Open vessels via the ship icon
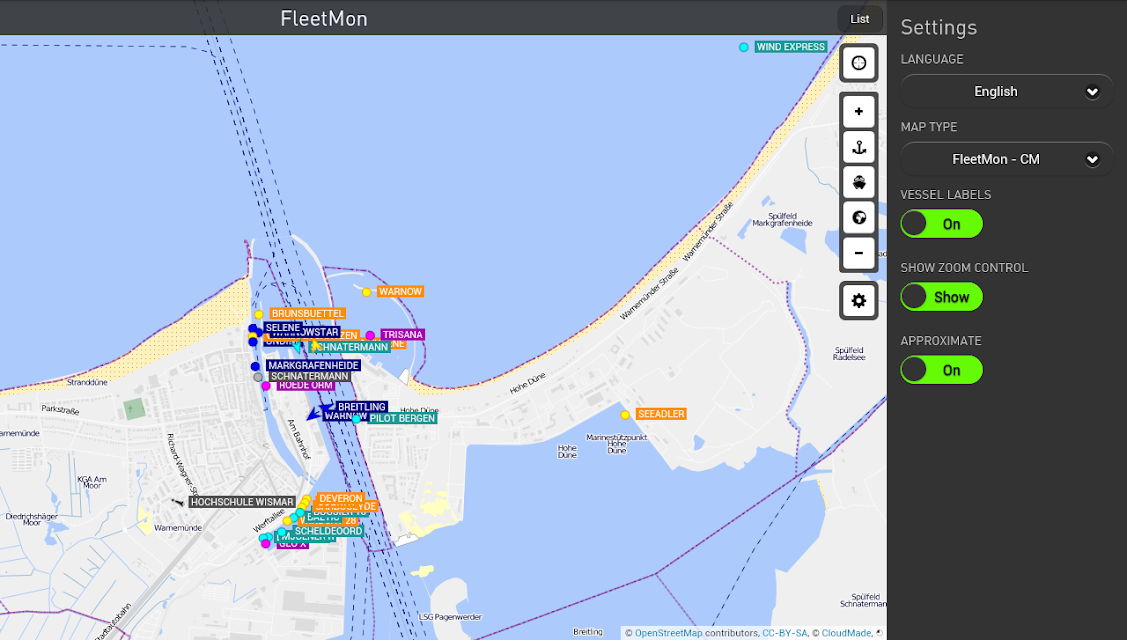The image size is (1127, 640). pyautogui.click(x=858, y=183)
